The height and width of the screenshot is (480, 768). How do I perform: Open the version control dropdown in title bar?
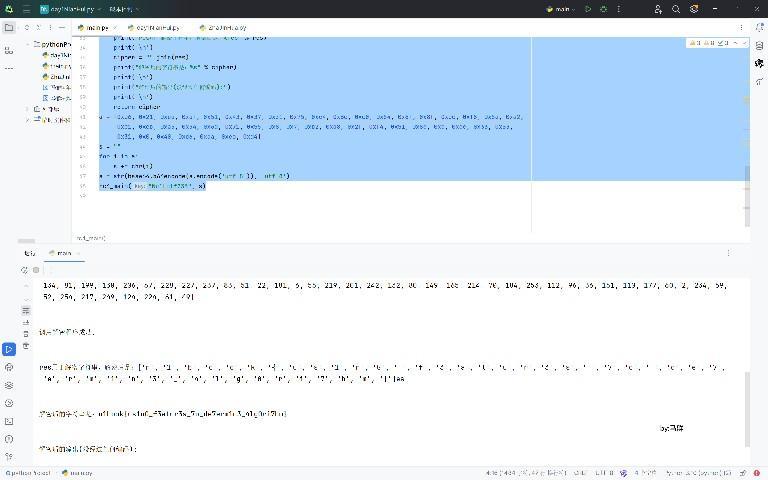coord(123,9)
